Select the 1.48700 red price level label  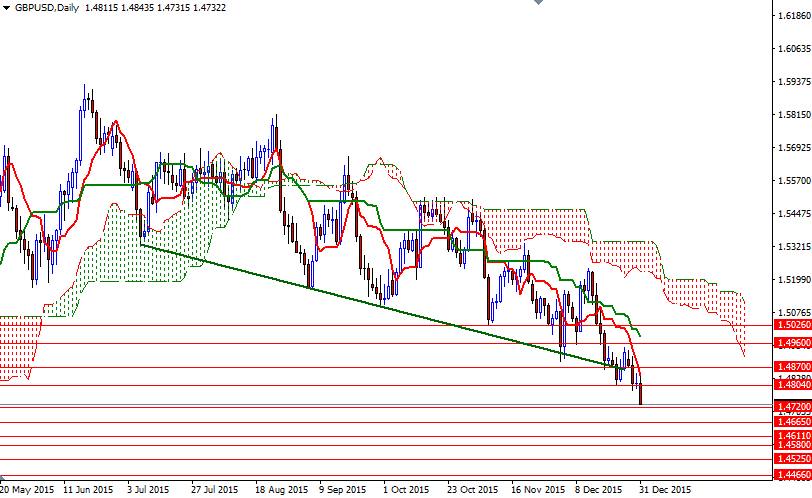(x=792, y=367)
